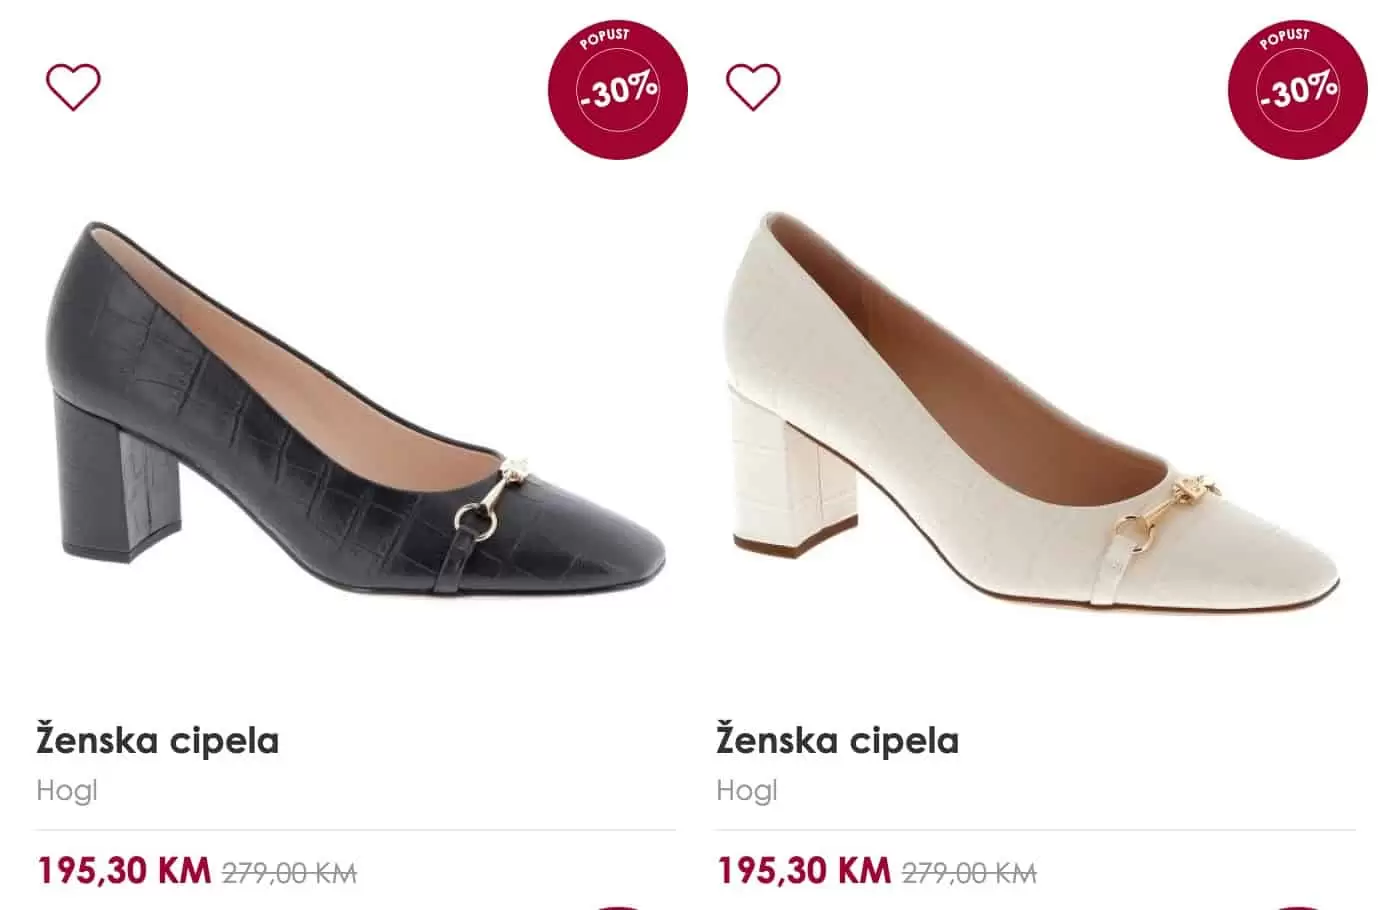Click the black shoe's crossed-out 279,00 KM price
The width and height of the screenshot is (1384, 910).
click(289, 873)
